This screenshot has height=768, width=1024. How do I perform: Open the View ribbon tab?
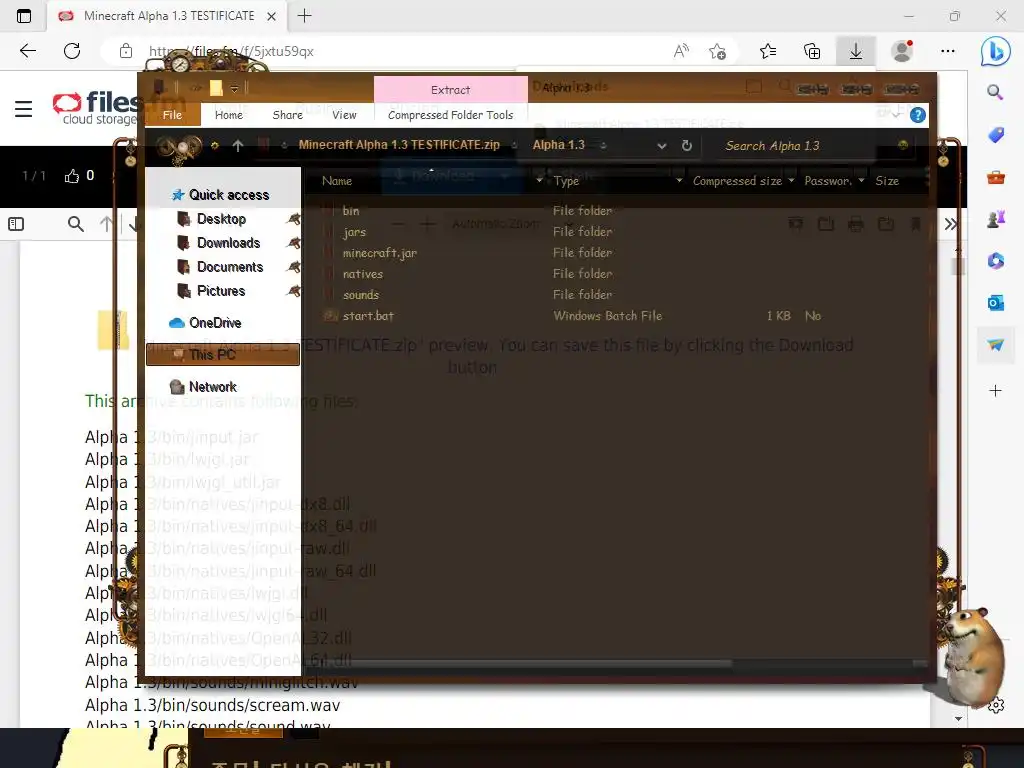tap(344, 115)
